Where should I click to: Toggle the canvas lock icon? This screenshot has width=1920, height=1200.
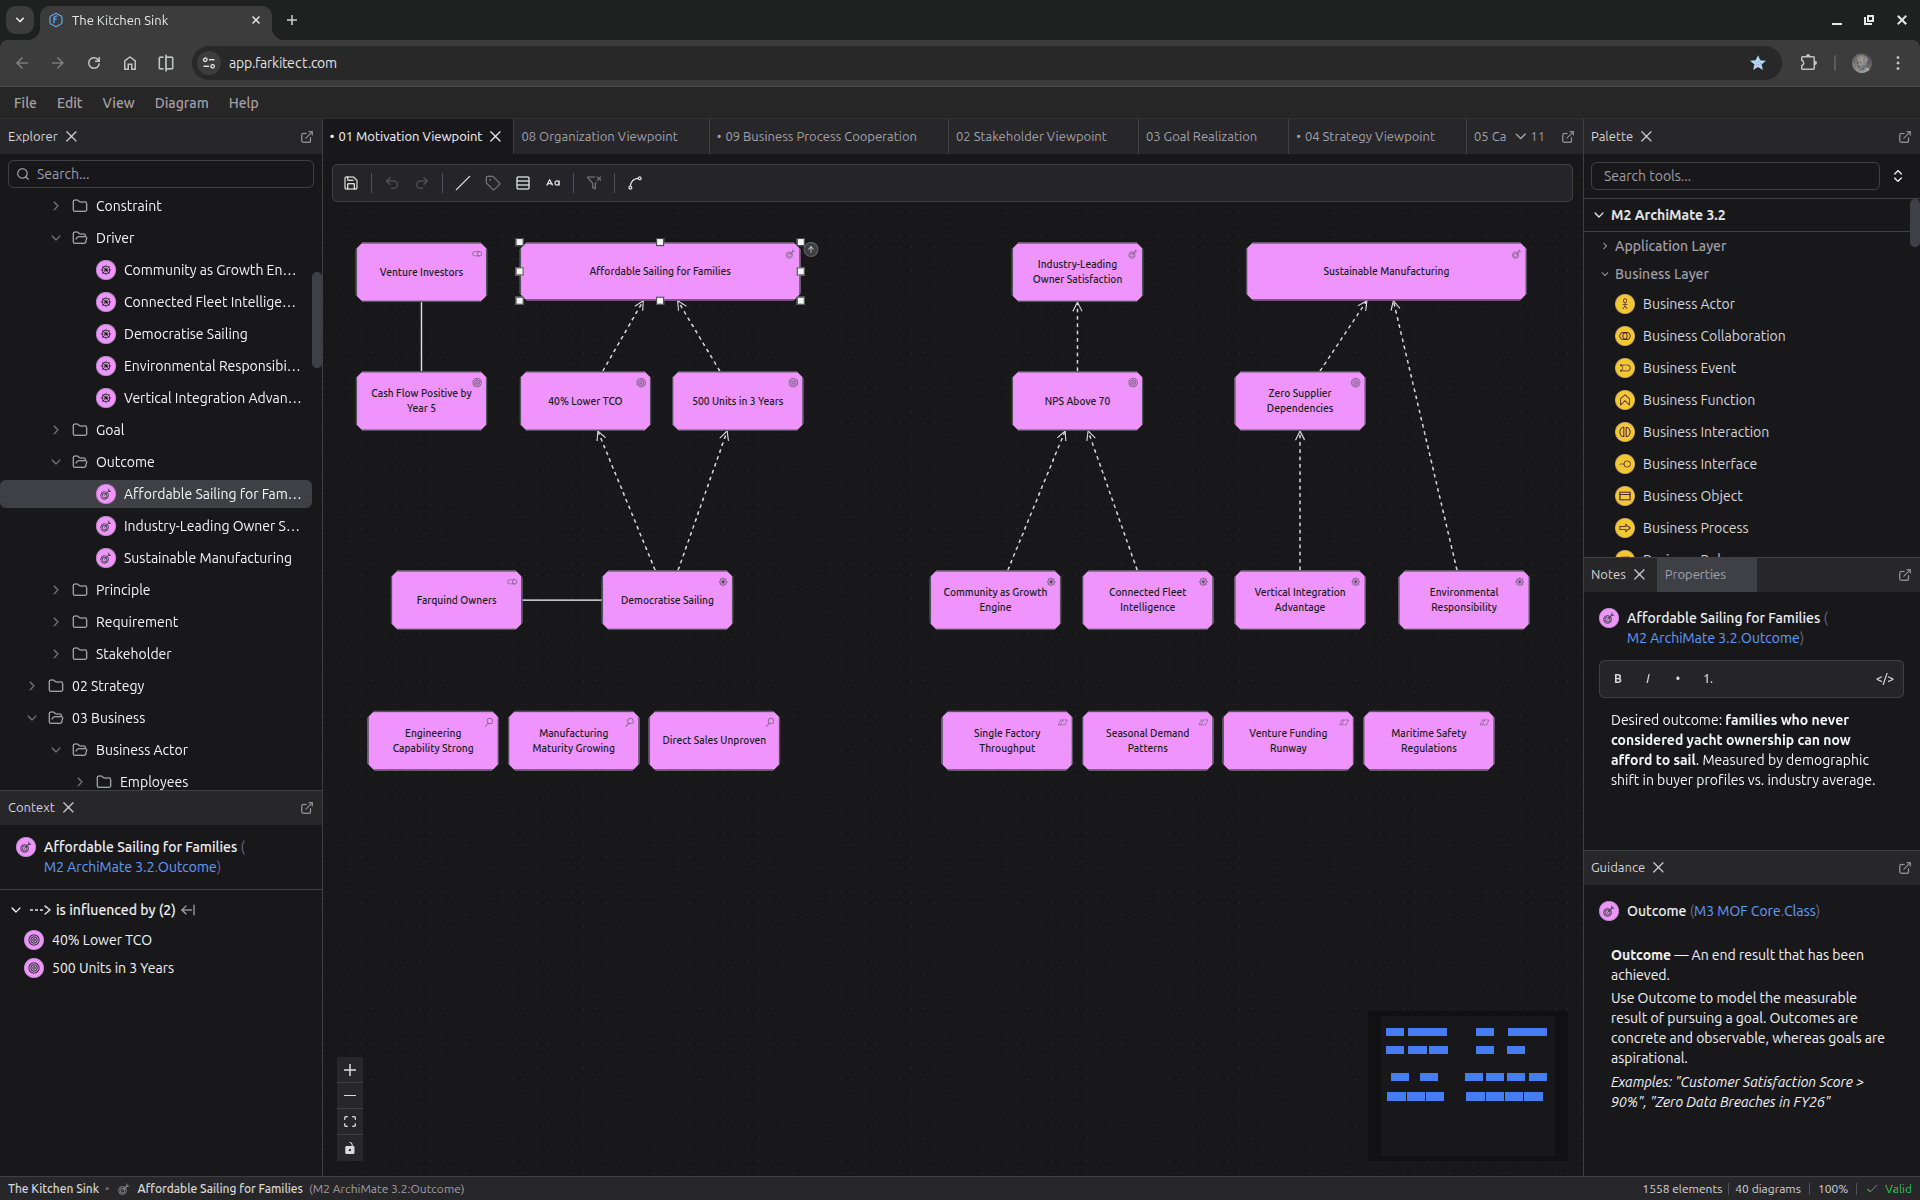click(350, 1148)
